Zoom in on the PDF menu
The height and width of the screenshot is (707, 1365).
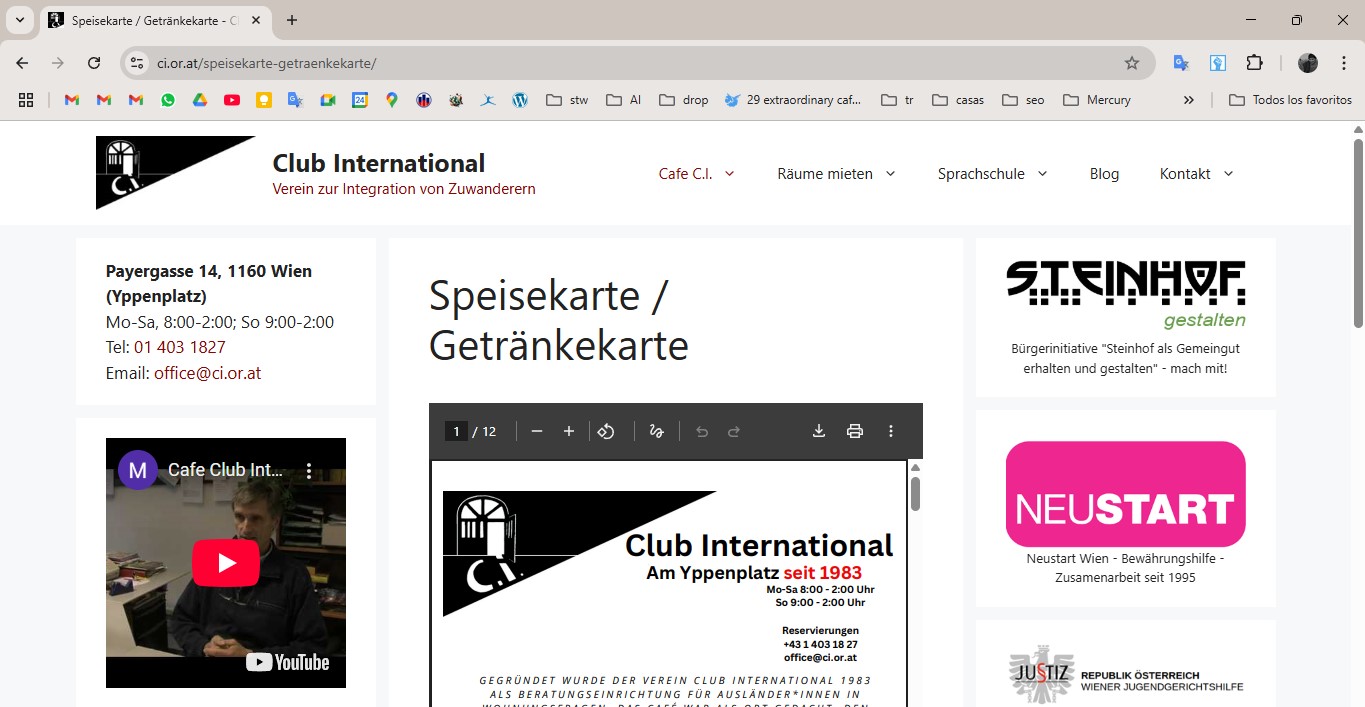pos(569,431)
